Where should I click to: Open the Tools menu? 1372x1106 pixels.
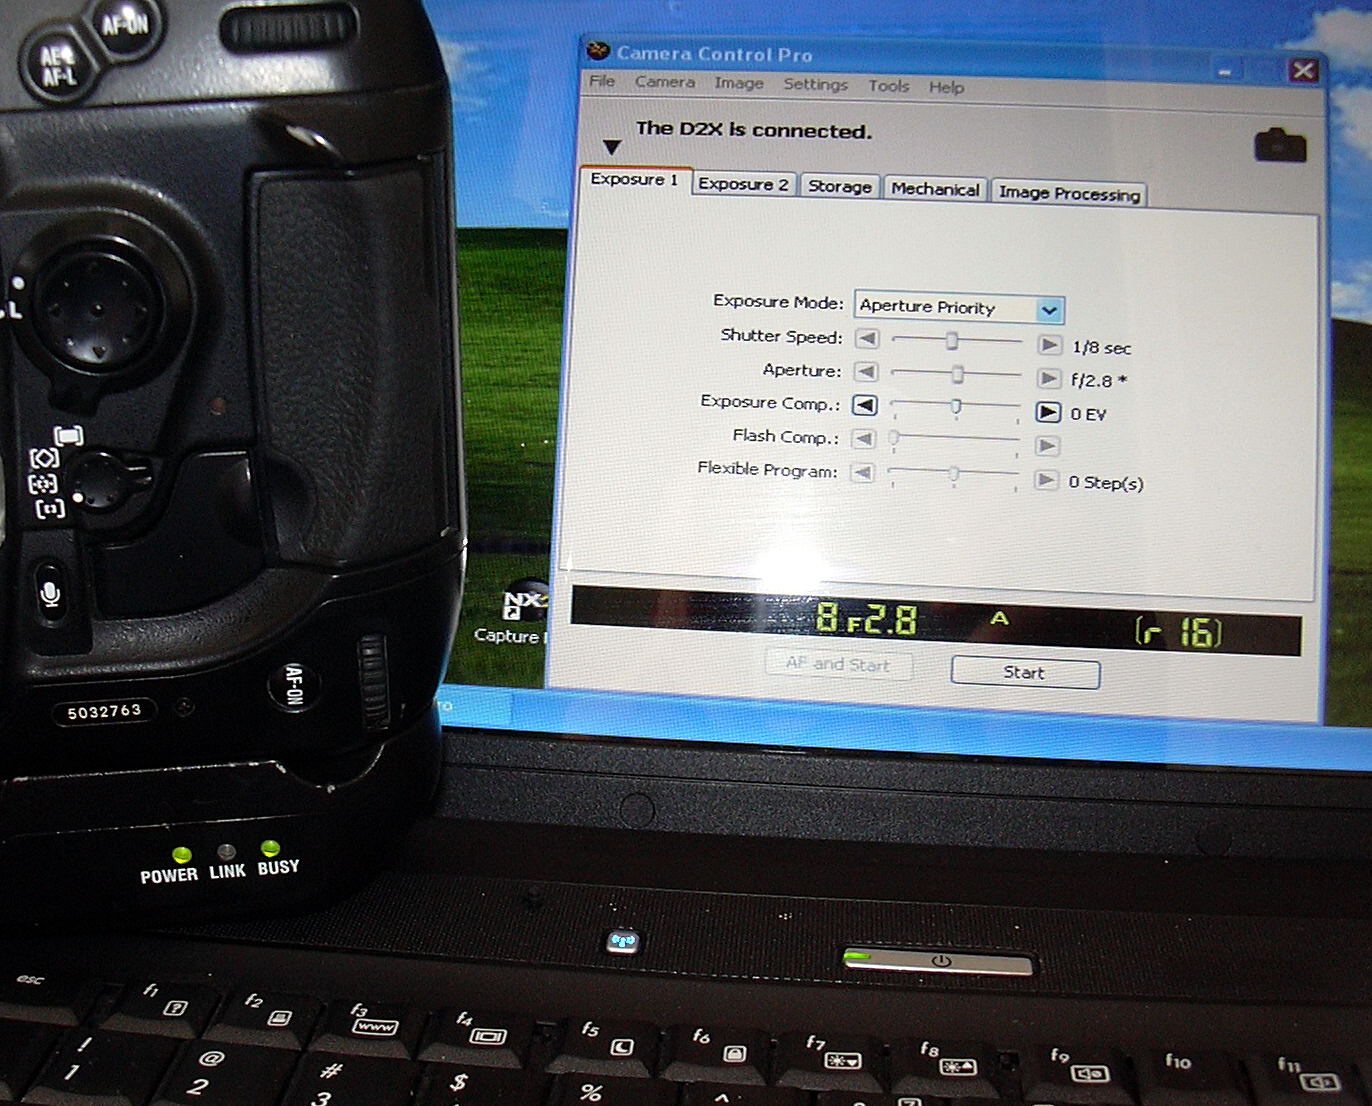(x=888, y=86)
